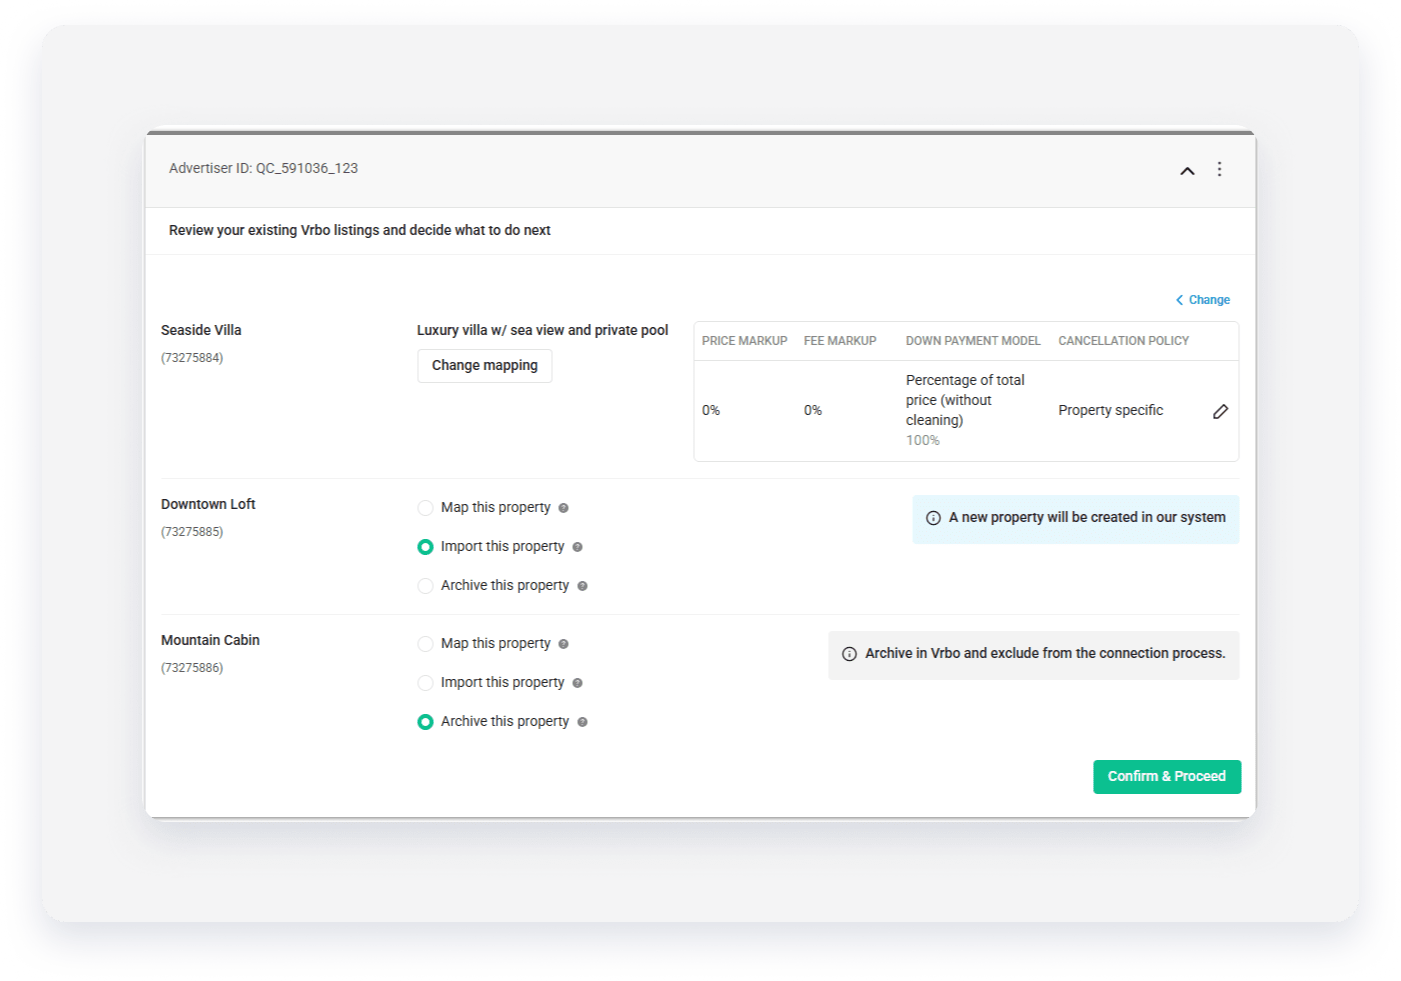This screenshot has width=1401, height=981.
Task: Click Change mapping button
Action: tap(485, 366)
